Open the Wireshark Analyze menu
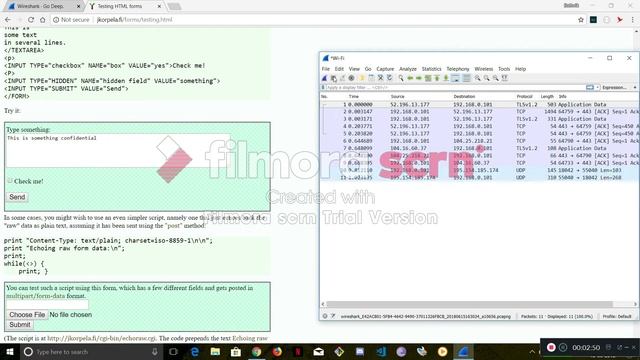Image resolution: width=640 pixels, height=360 pixels. tap(408, 69)
